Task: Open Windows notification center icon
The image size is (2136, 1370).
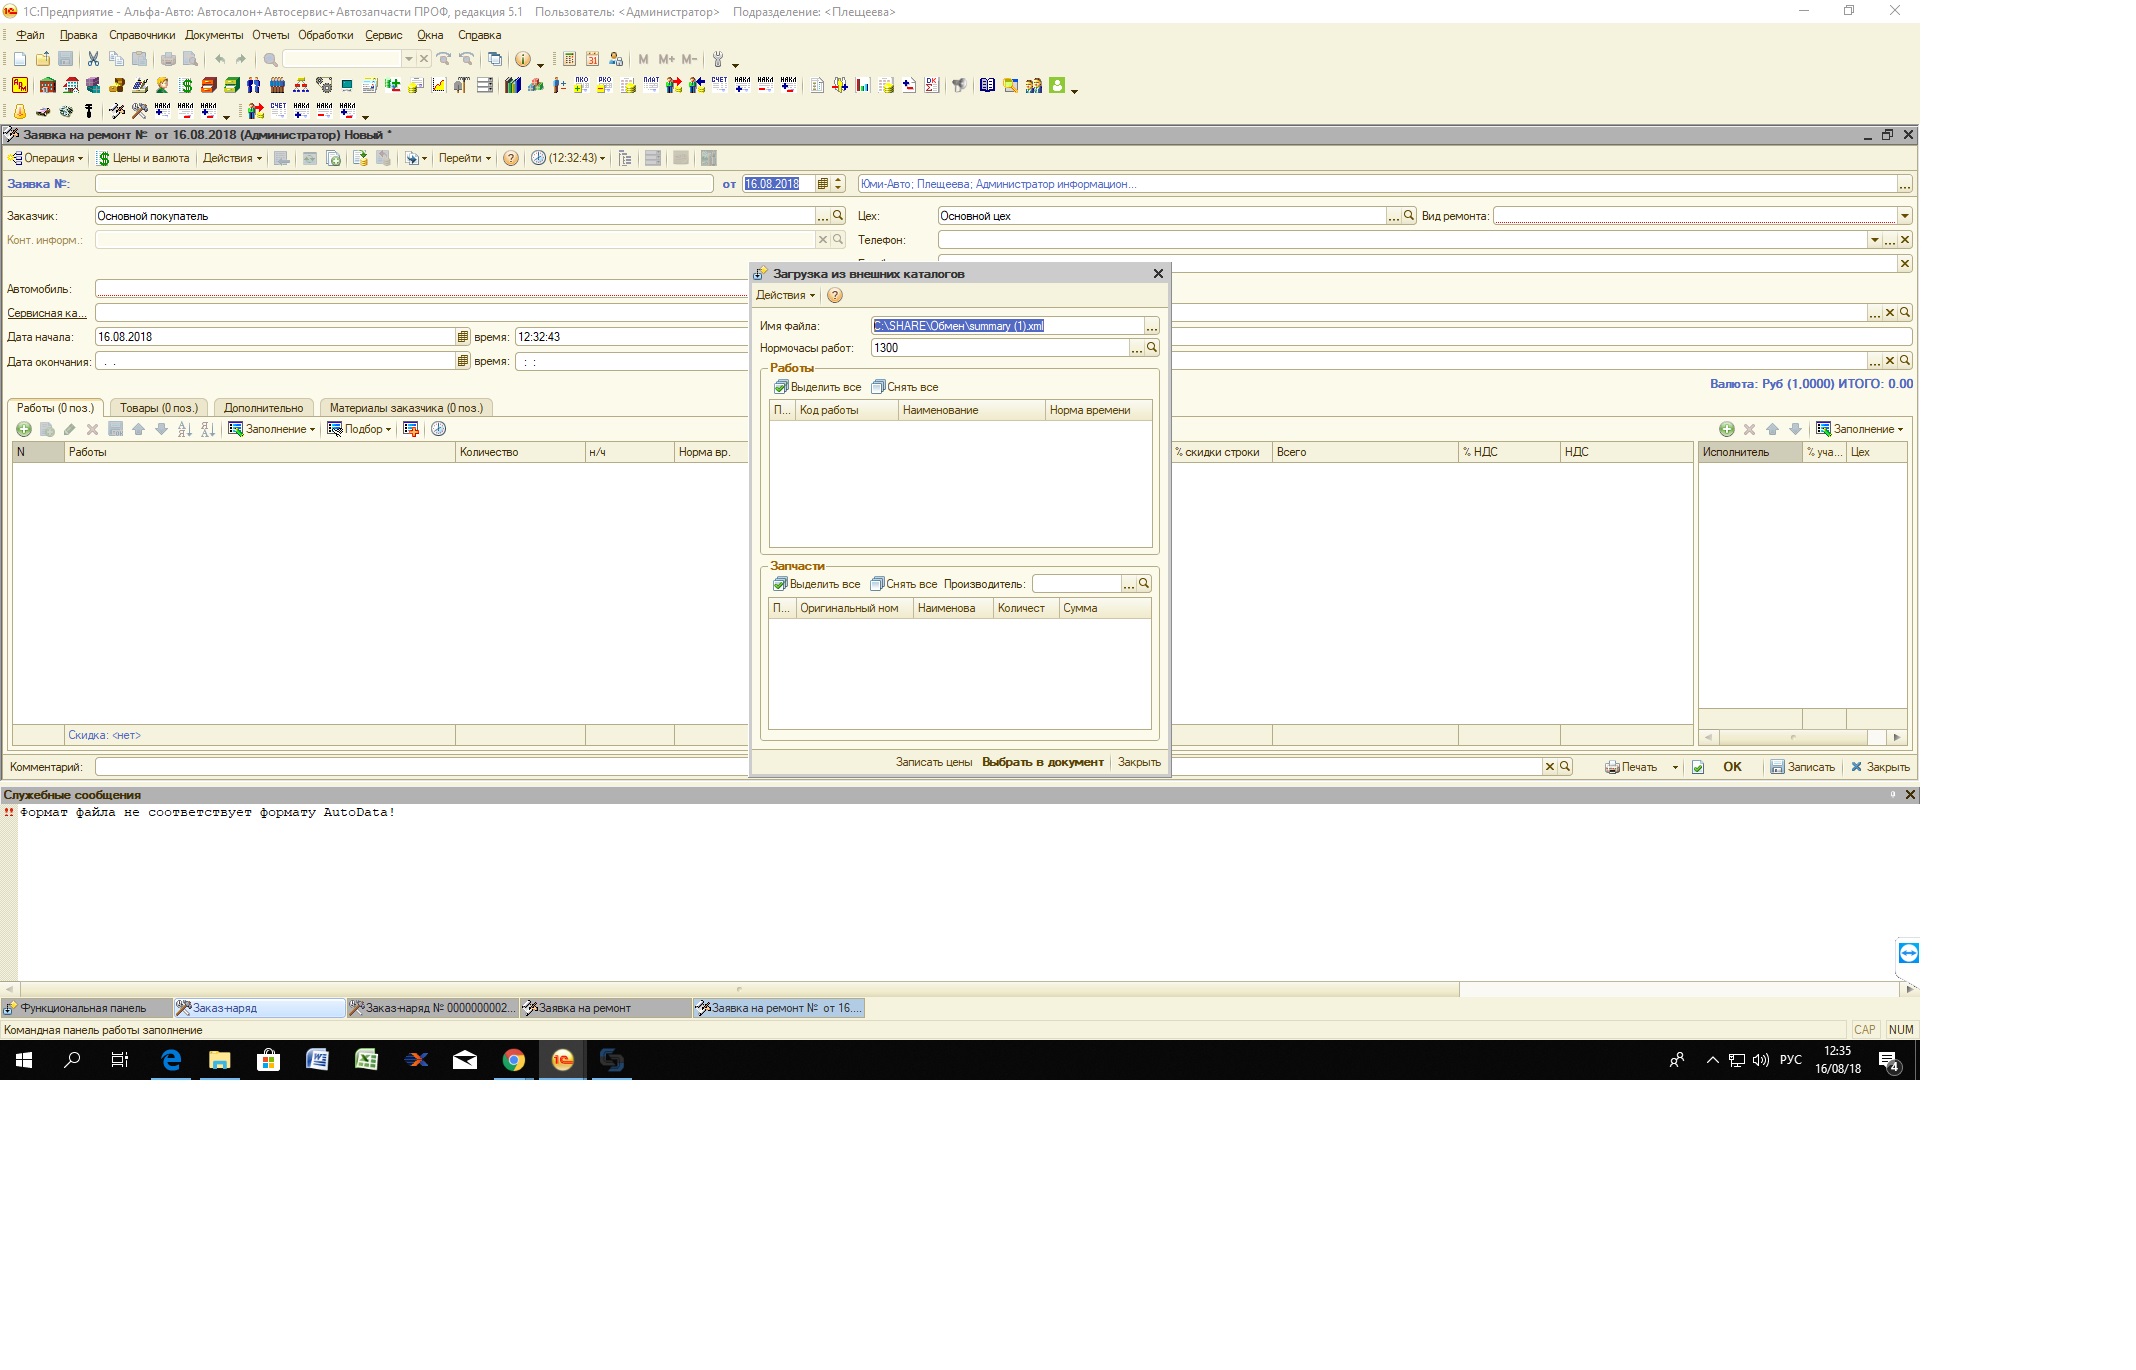Action: click(x=1889, y=1060)
